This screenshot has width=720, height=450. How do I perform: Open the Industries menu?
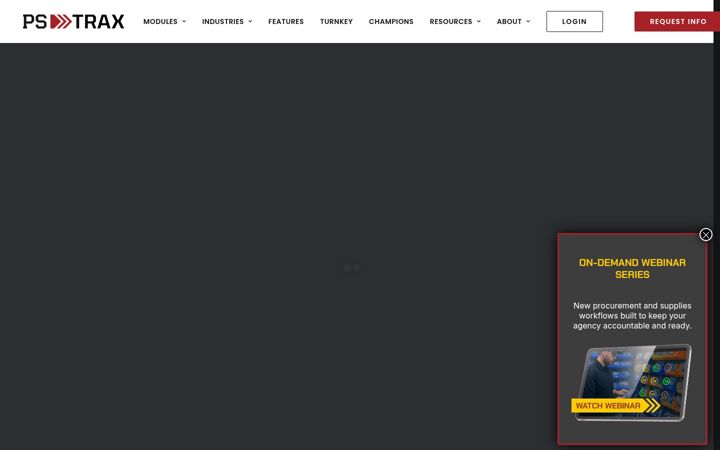223,22
